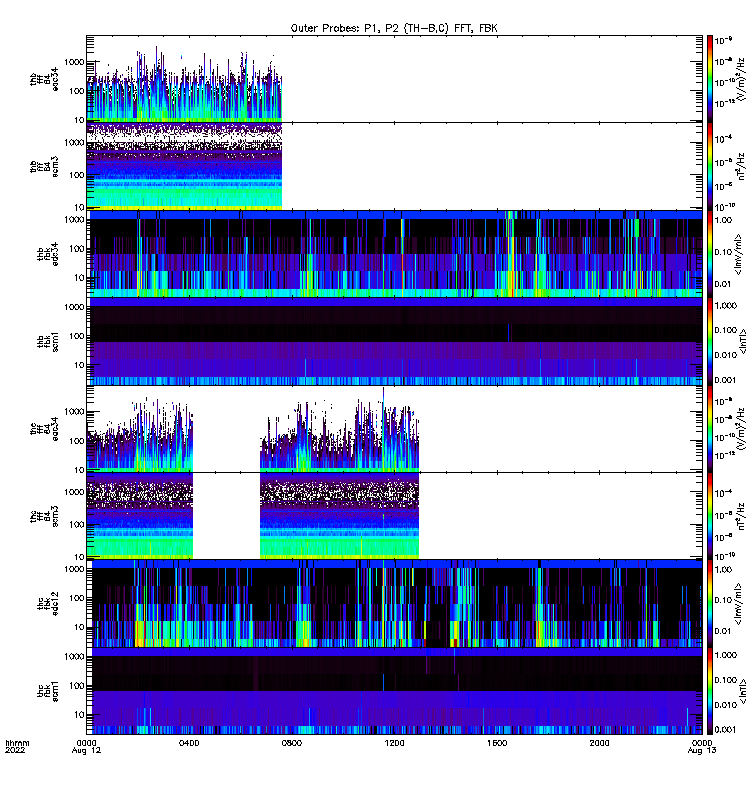
Task: Click the '0.10' color scale value of thc fbk edc12
Action: coord(723,600)
